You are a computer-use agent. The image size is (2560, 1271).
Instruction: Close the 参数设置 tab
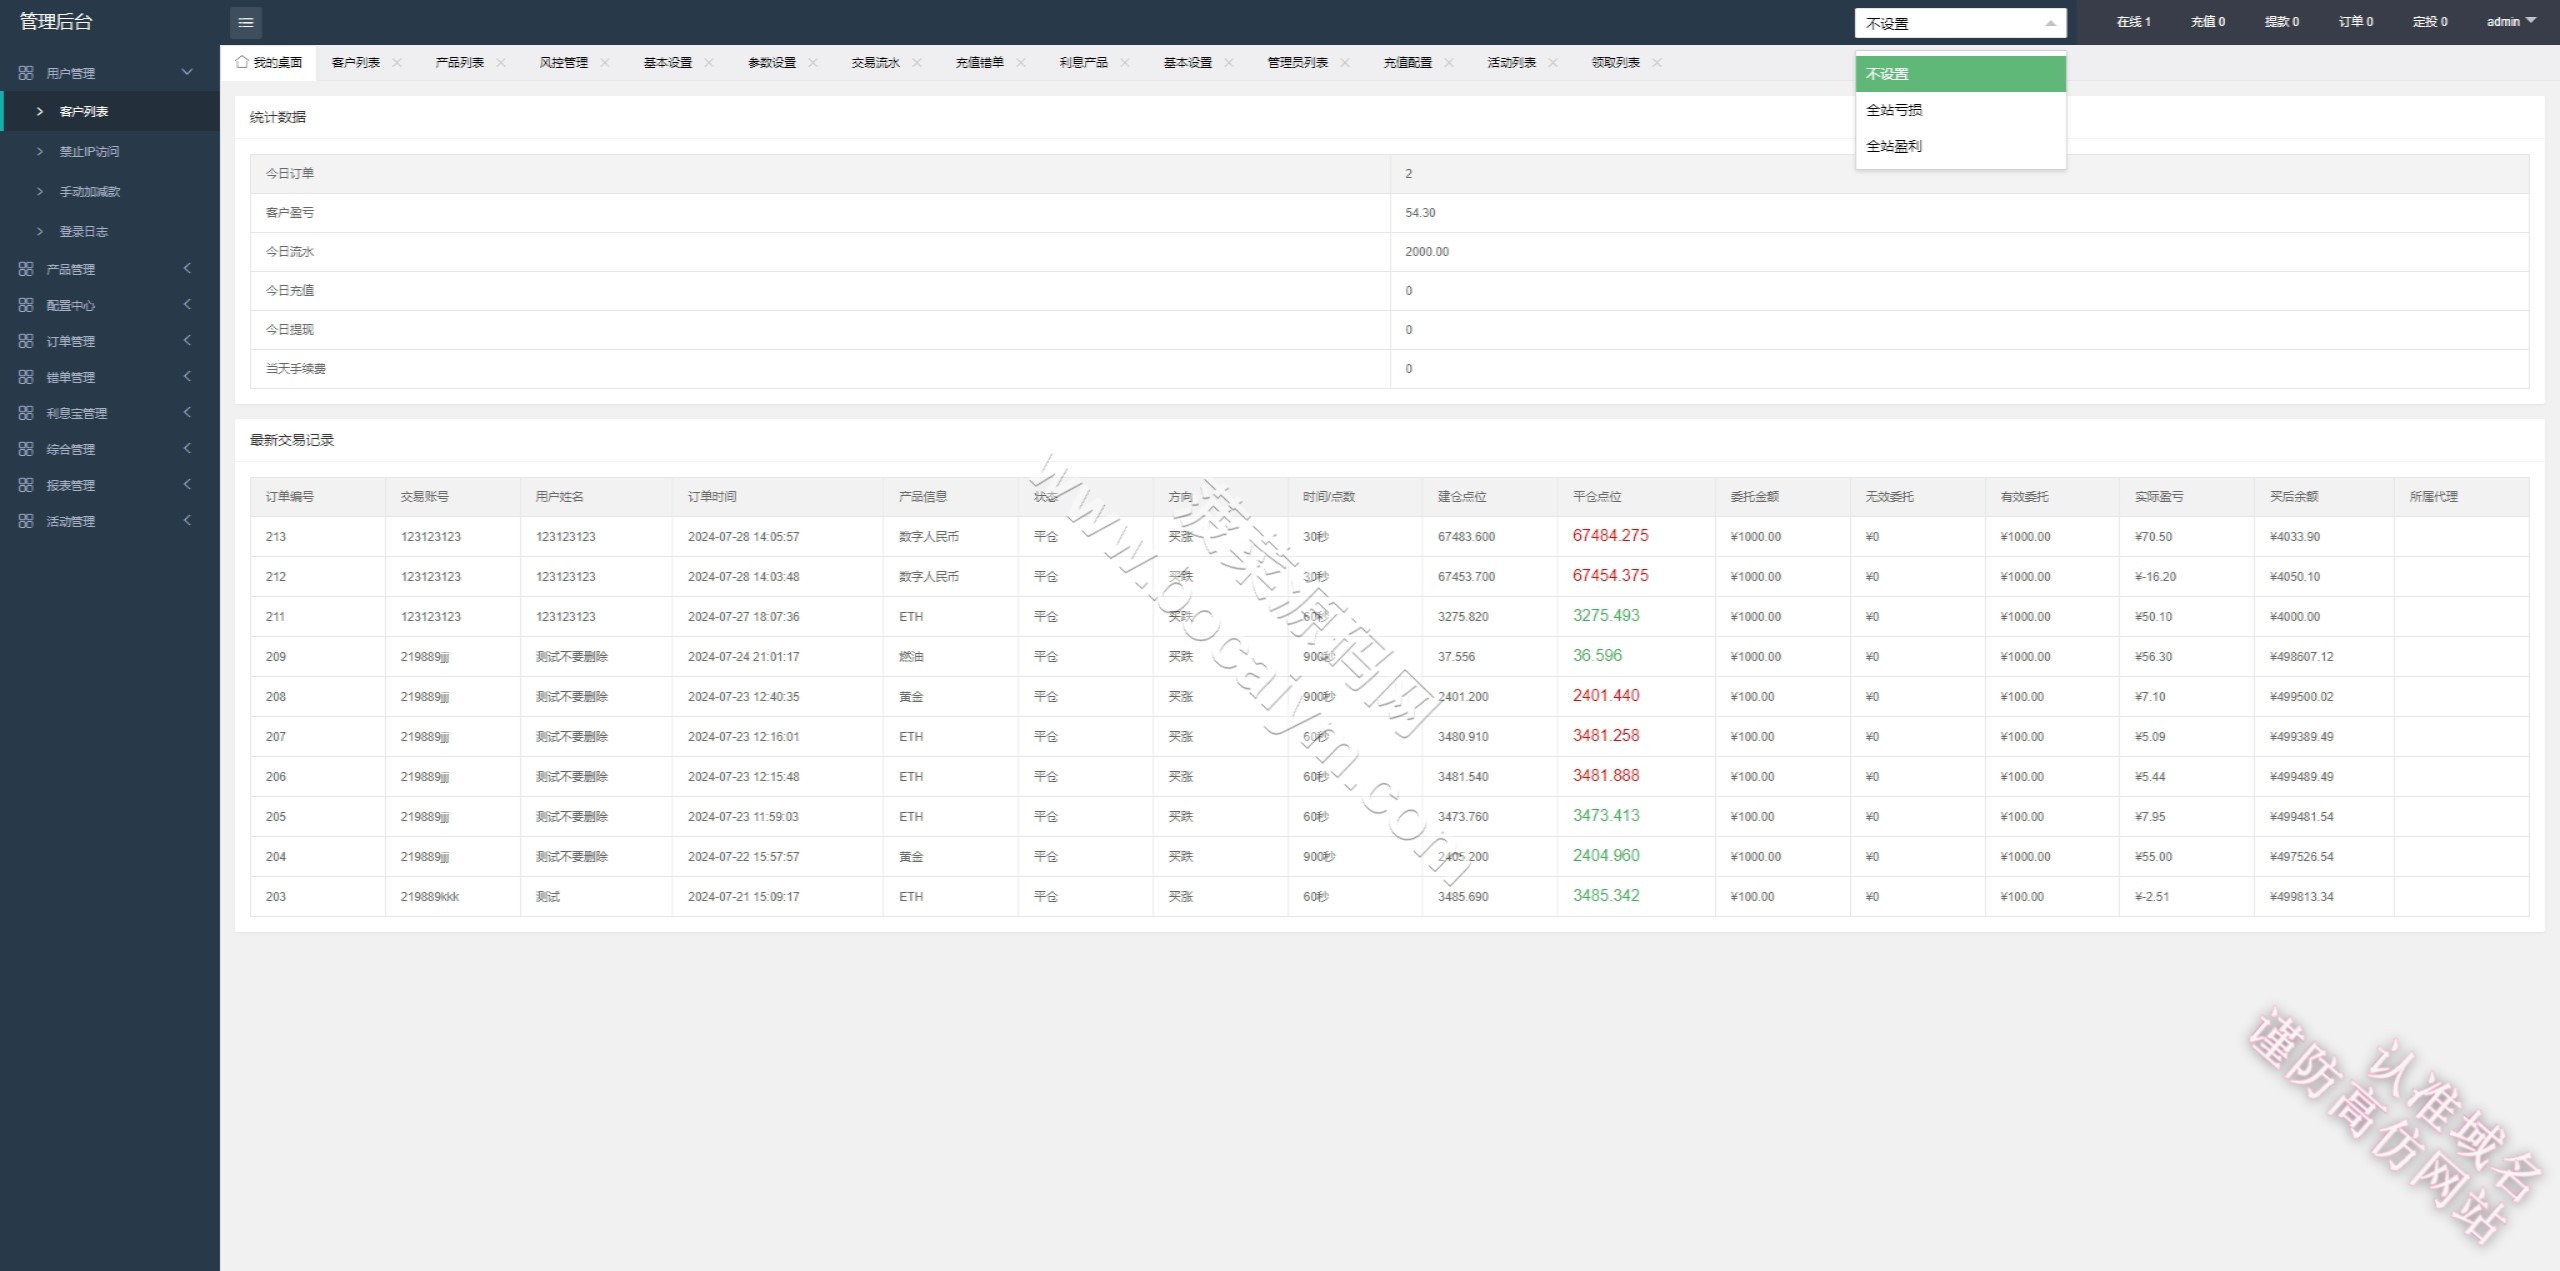click(813, 62)
